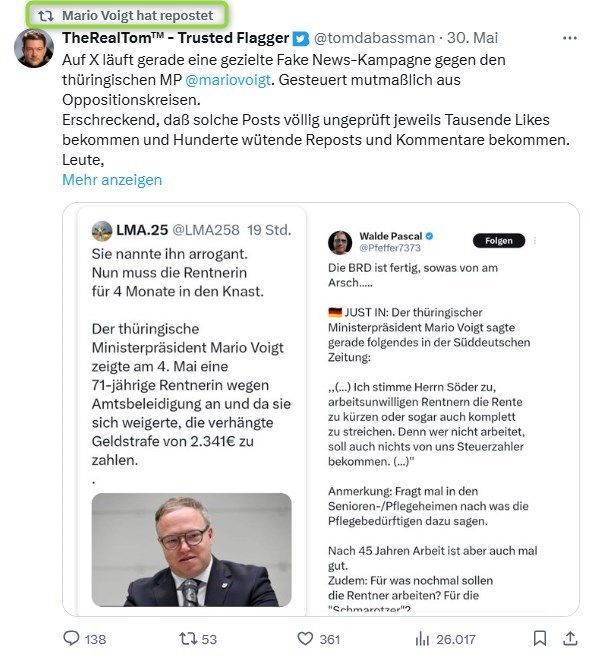
Task: View analytics via the bar chart icon
Action: coord(422,639)
